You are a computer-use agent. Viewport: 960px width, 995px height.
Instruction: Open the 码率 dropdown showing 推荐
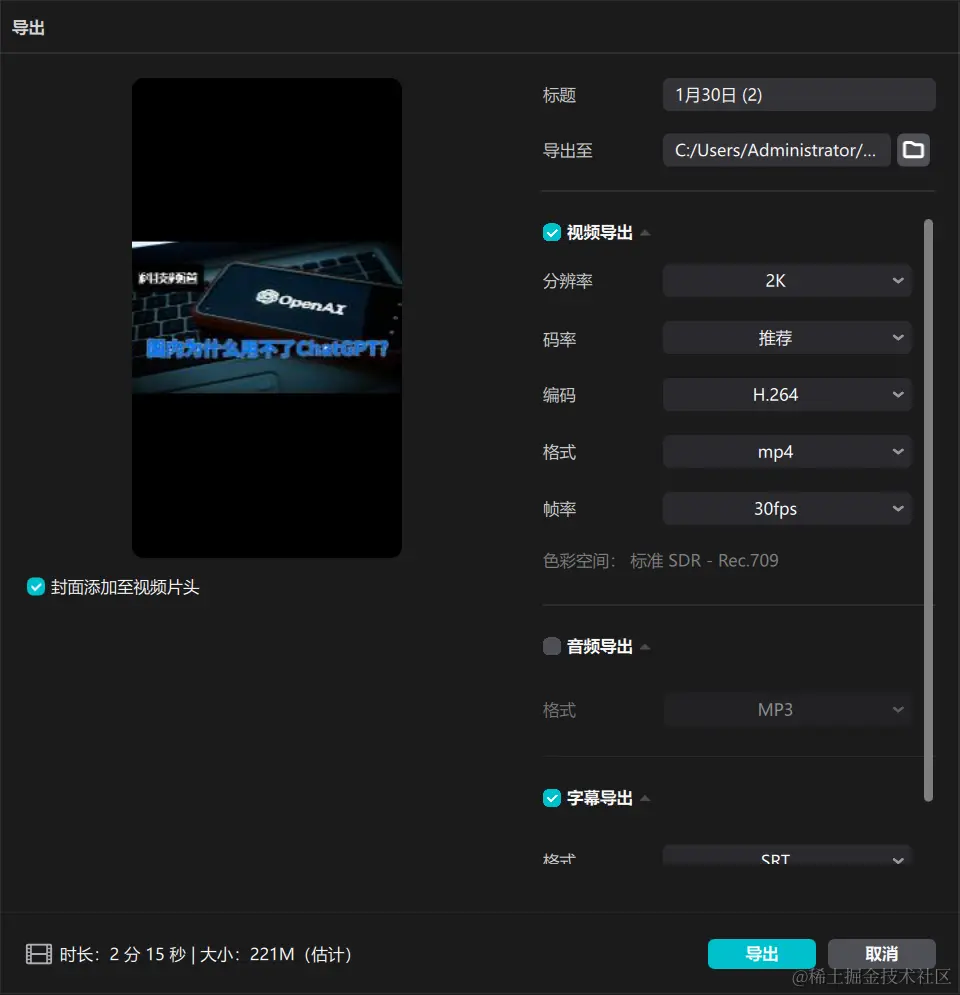[787, 337]
